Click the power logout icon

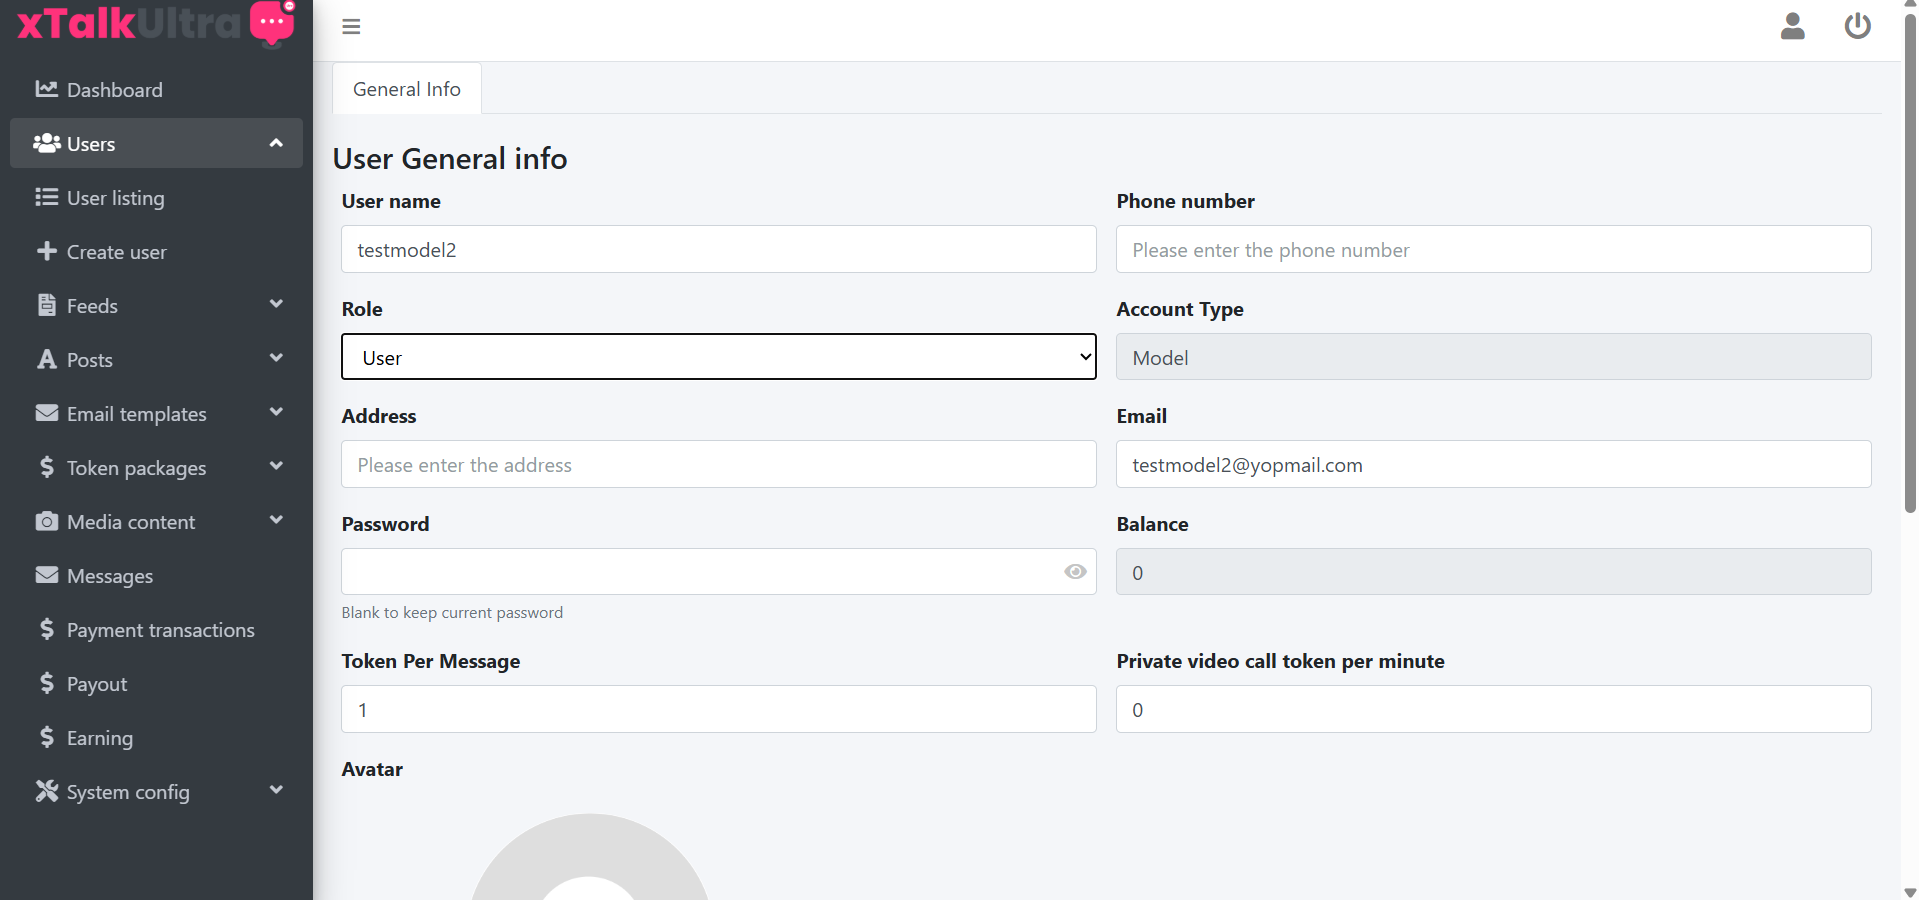point(1857,26)
